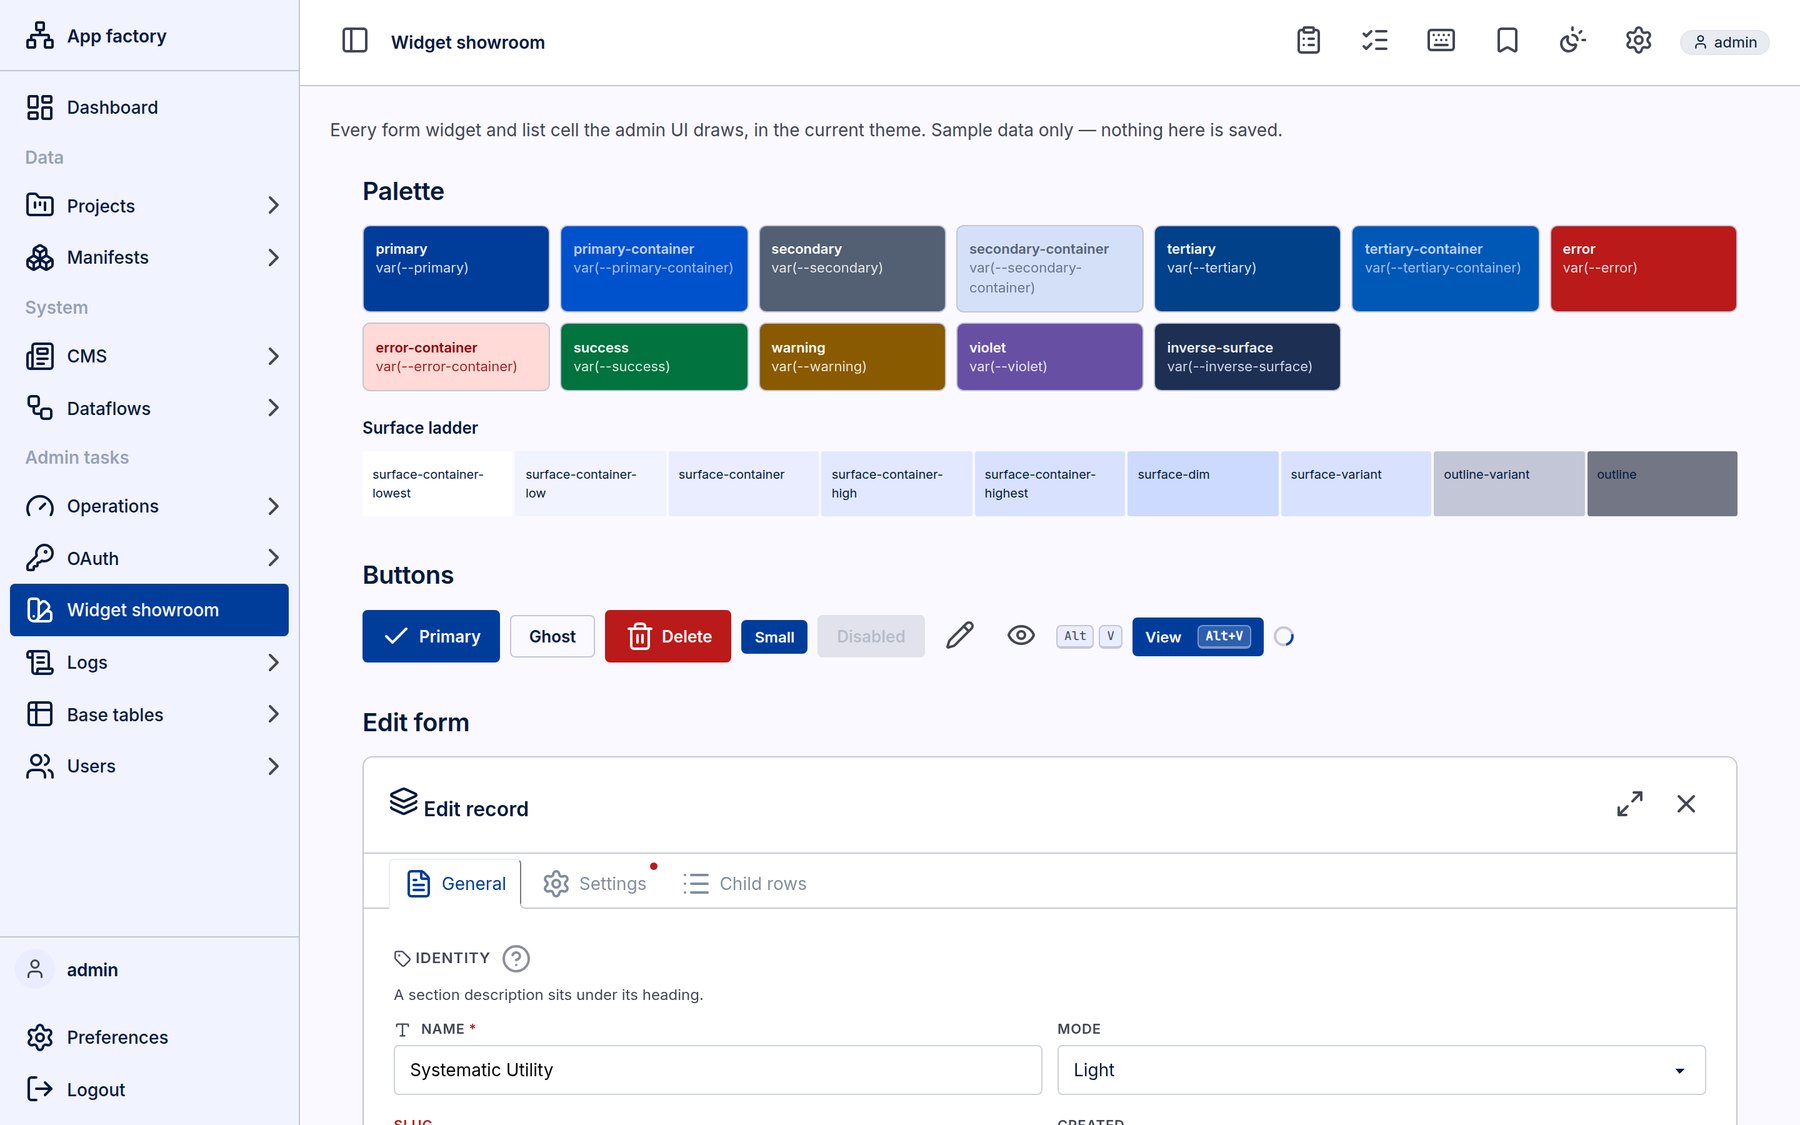Close the Edit record panel
This screenshot has height=1125, width=1800.
(x=1686, y=804)
